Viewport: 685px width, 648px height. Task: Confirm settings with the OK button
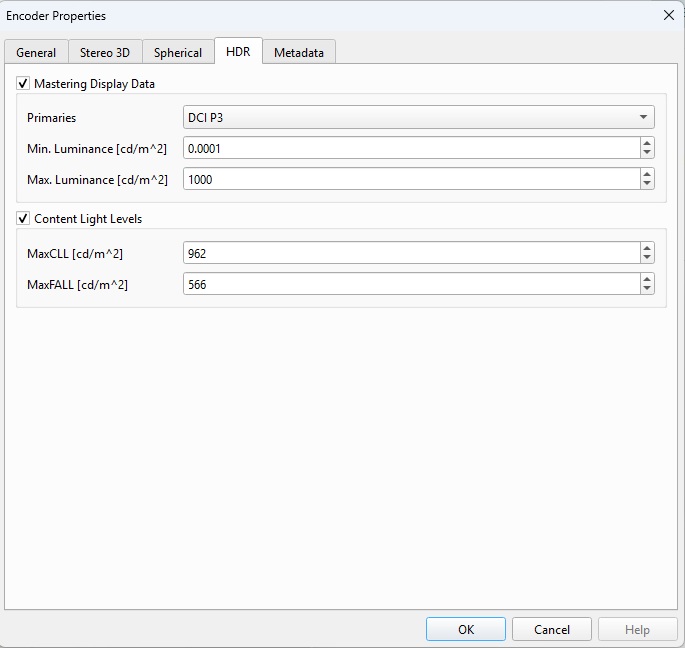point(466,629)
